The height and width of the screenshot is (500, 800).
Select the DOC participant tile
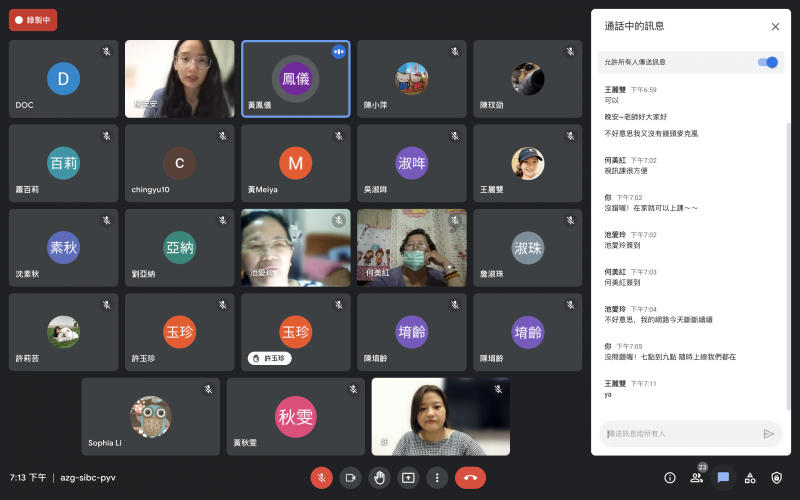point(63,79)
